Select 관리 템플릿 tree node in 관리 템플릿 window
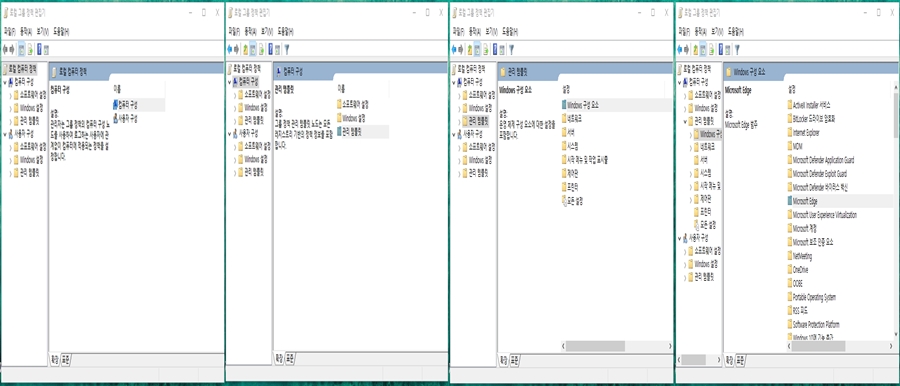Screen dimensions: 900x386 point(474,120)
